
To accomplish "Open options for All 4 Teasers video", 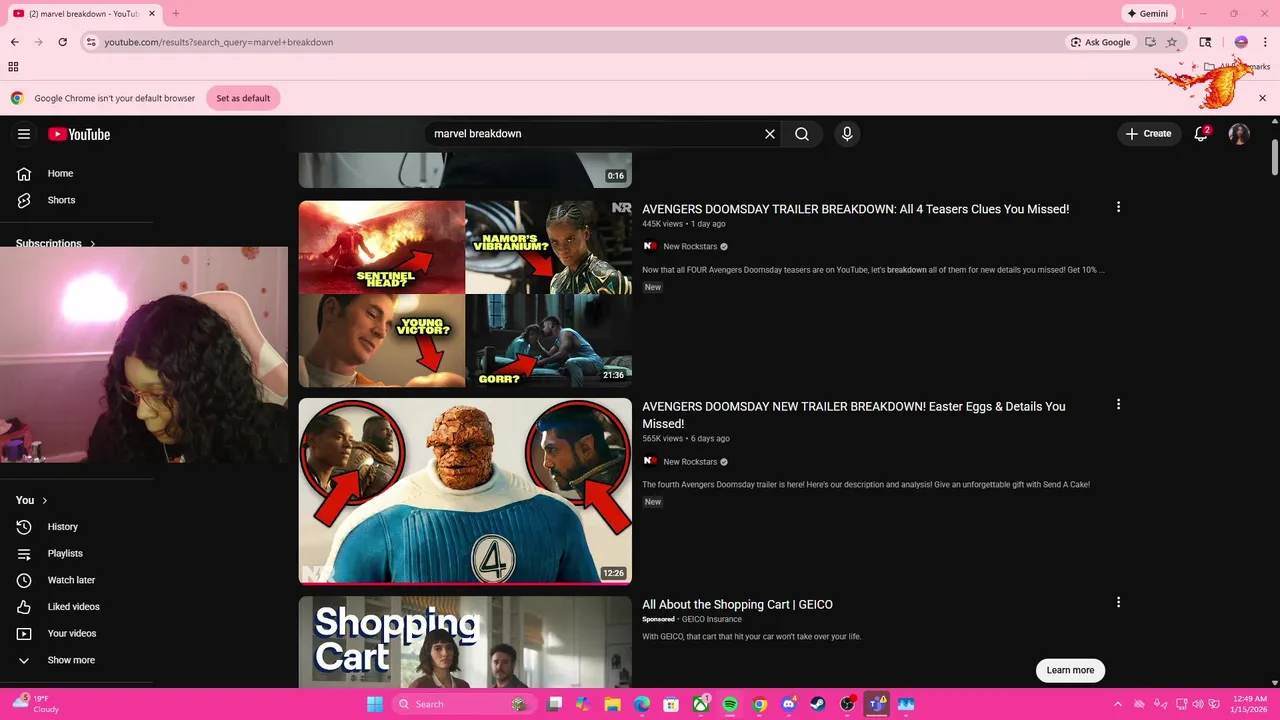I will [1118, 207].
